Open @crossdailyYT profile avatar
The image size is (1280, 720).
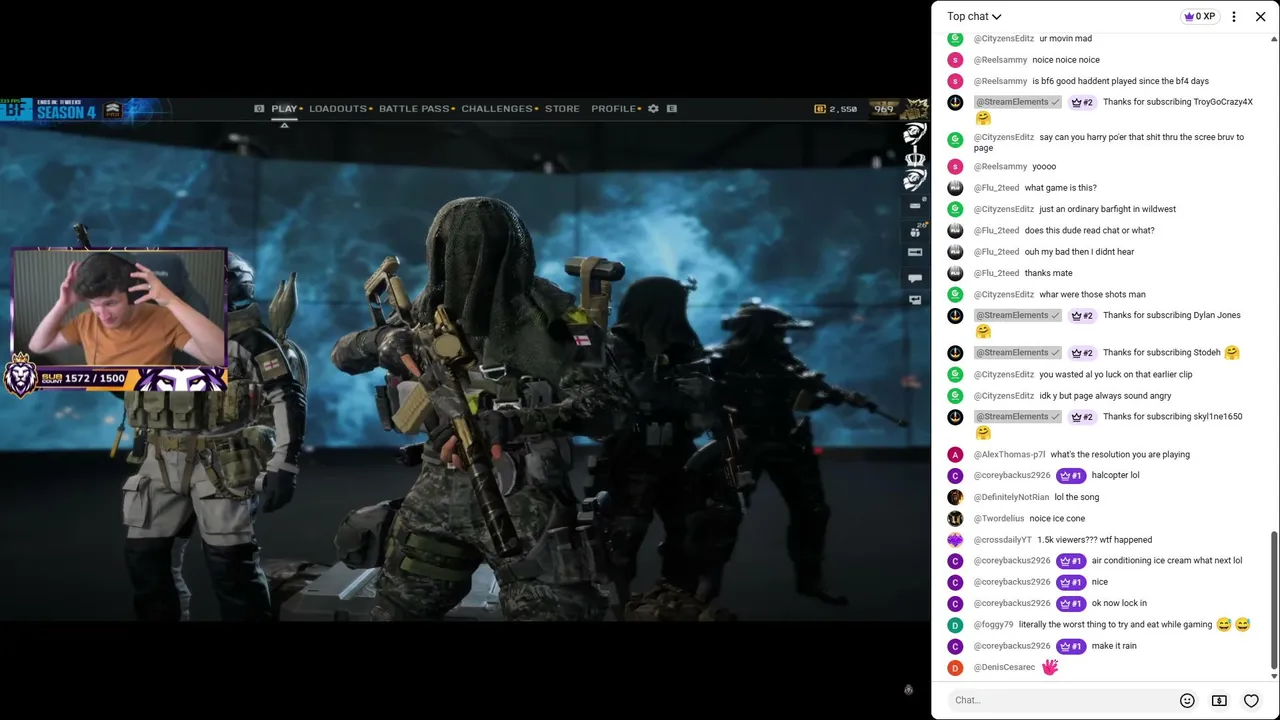[x=955, y=540]
